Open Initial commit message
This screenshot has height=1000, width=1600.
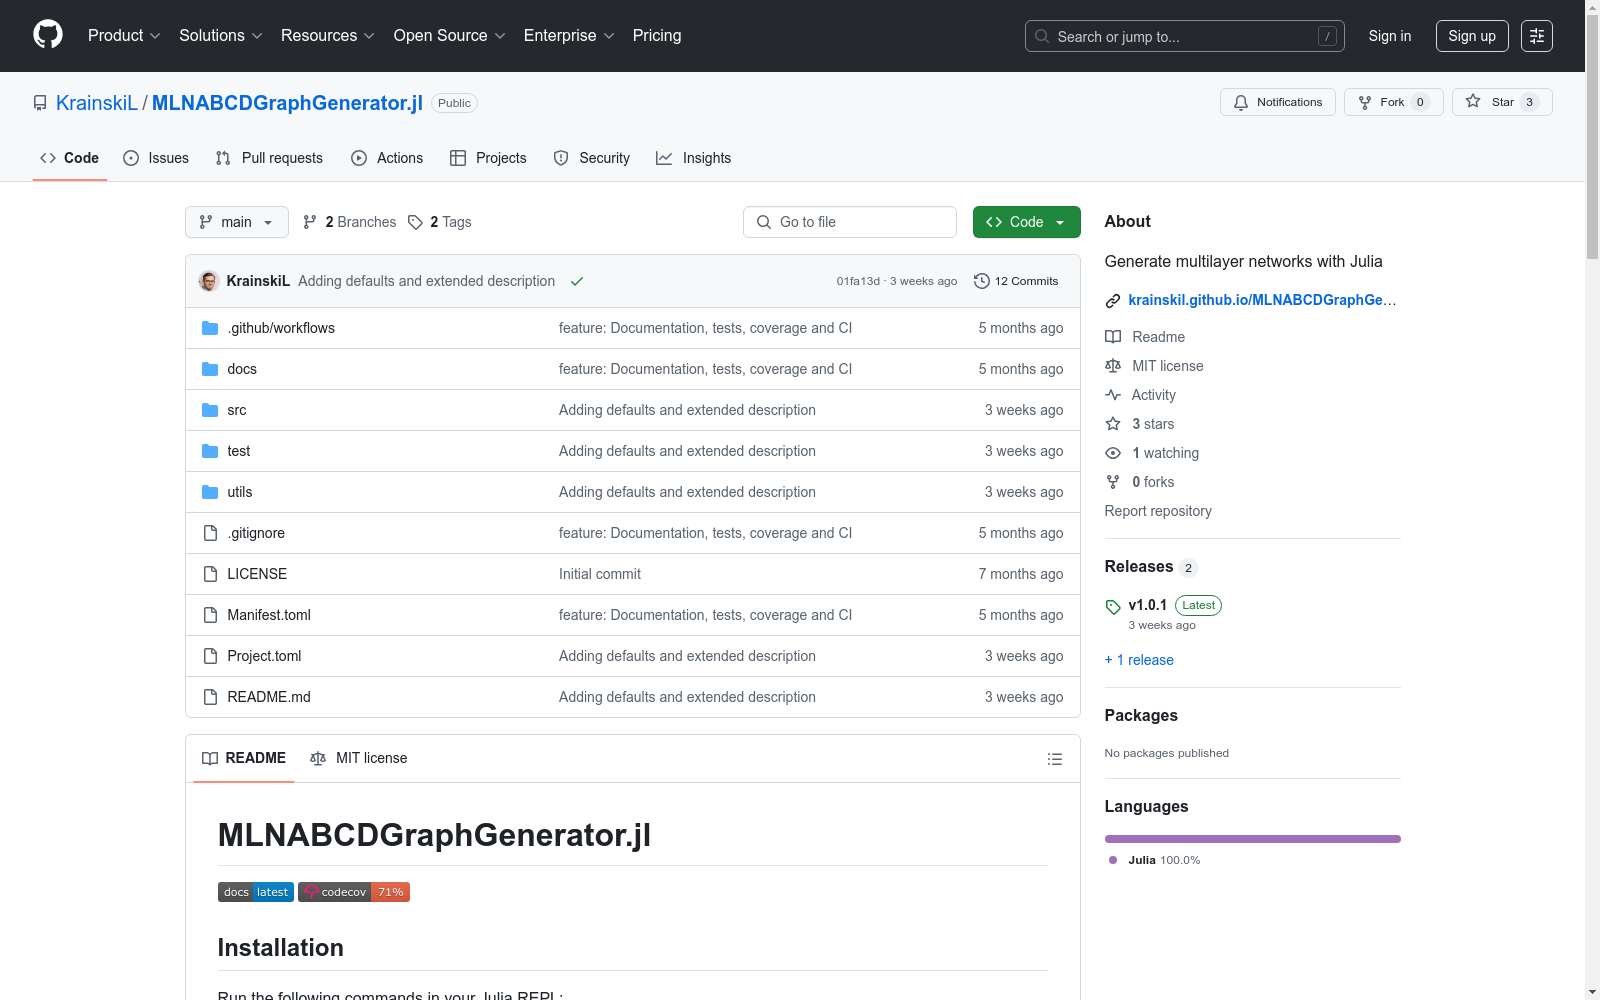point(600,574)
